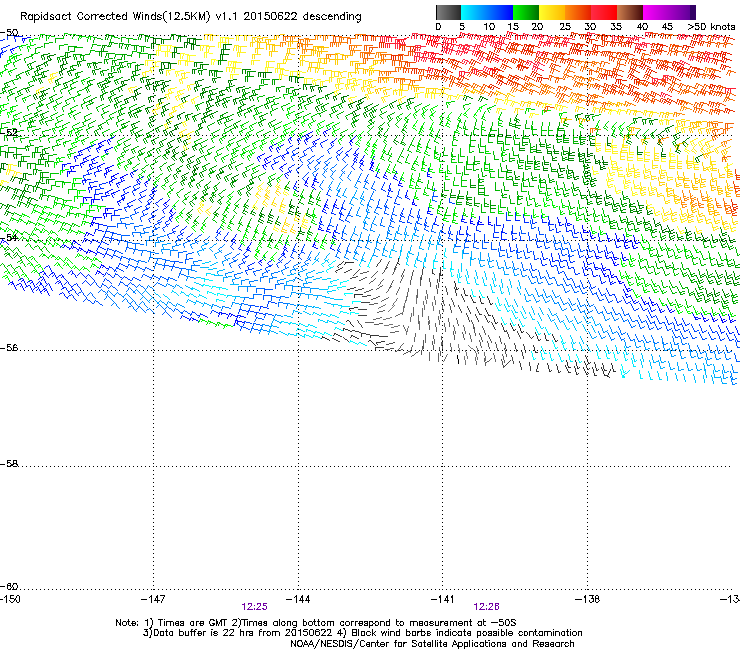
Task: Click the green 15-20 knots legend swatch
Action: coord(526,12)
